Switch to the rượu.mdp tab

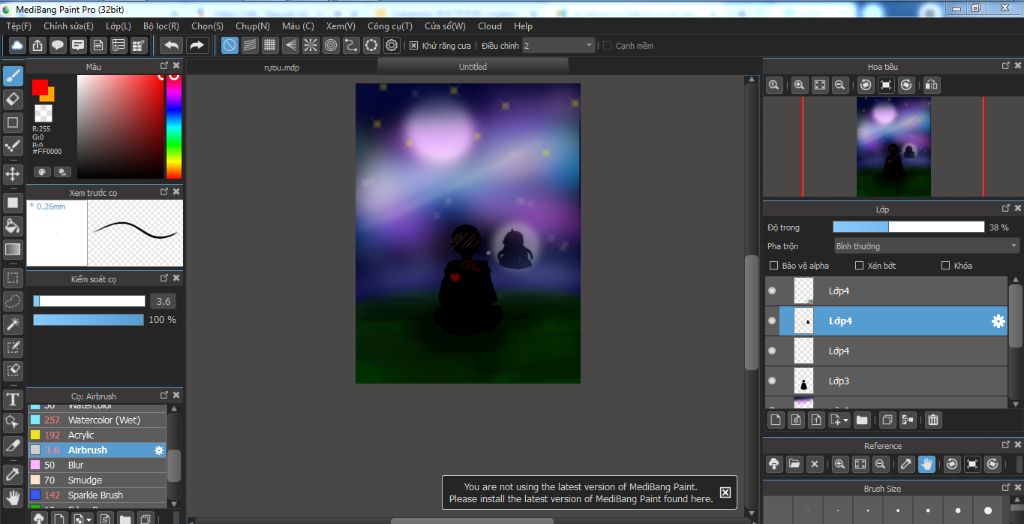pos(281,68)
